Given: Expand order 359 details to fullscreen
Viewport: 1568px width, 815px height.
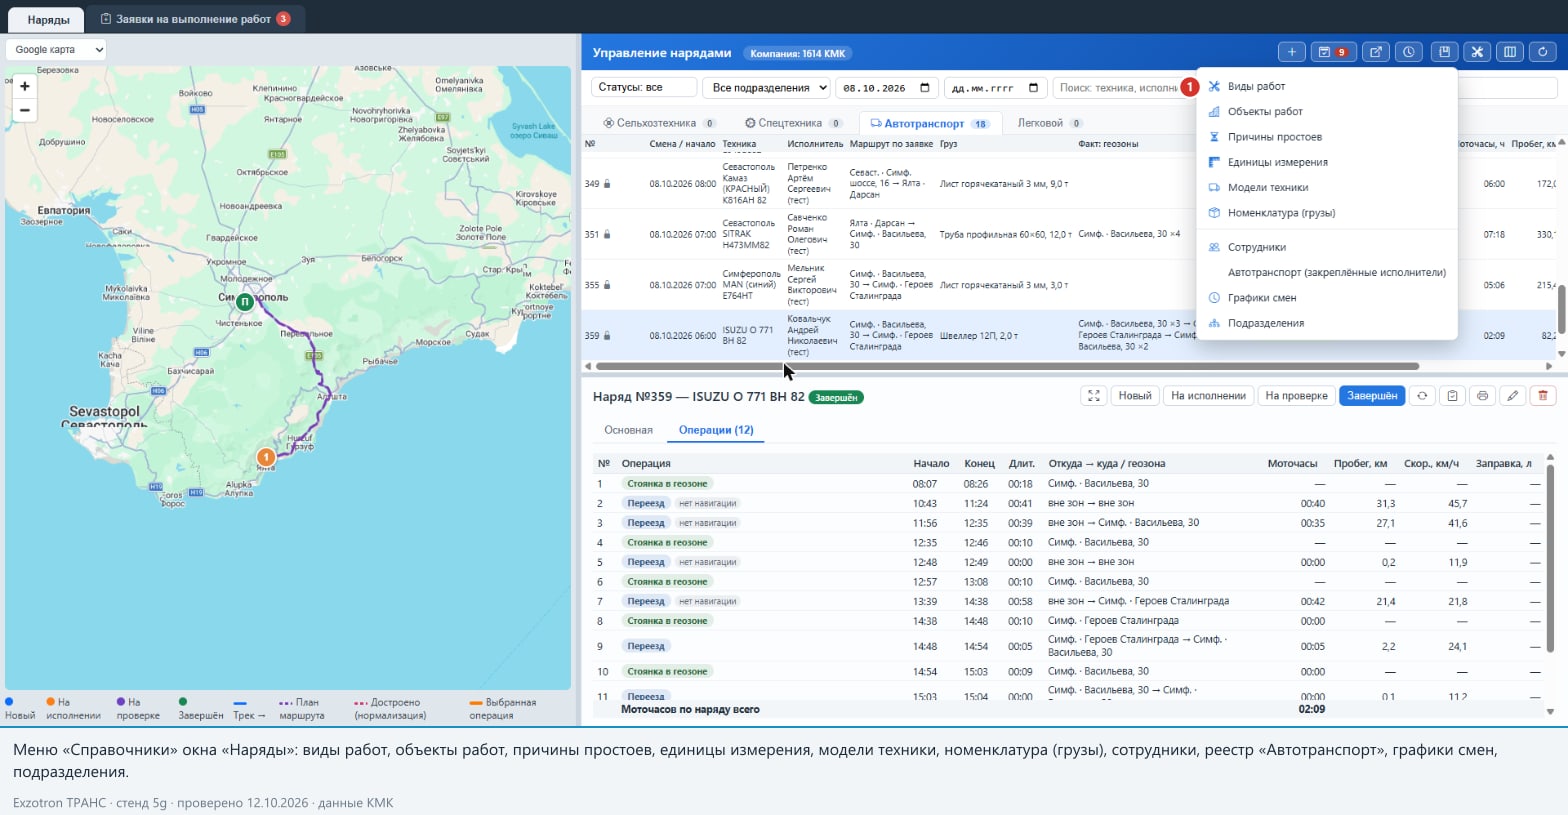Looking at the screenshot, I should (x=1094, y=396).
